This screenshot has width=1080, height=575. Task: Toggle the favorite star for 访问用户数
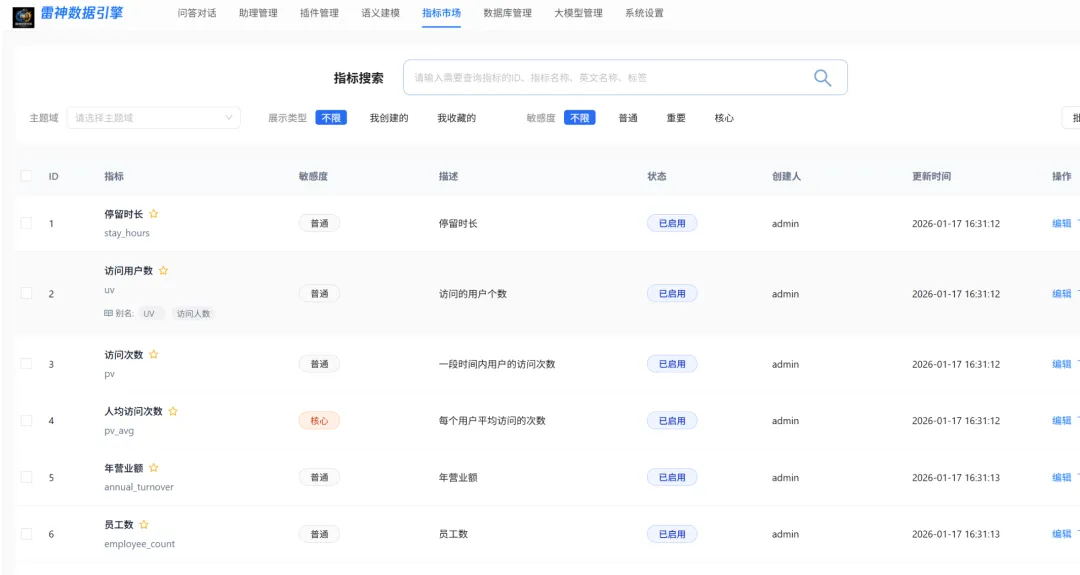163,271
